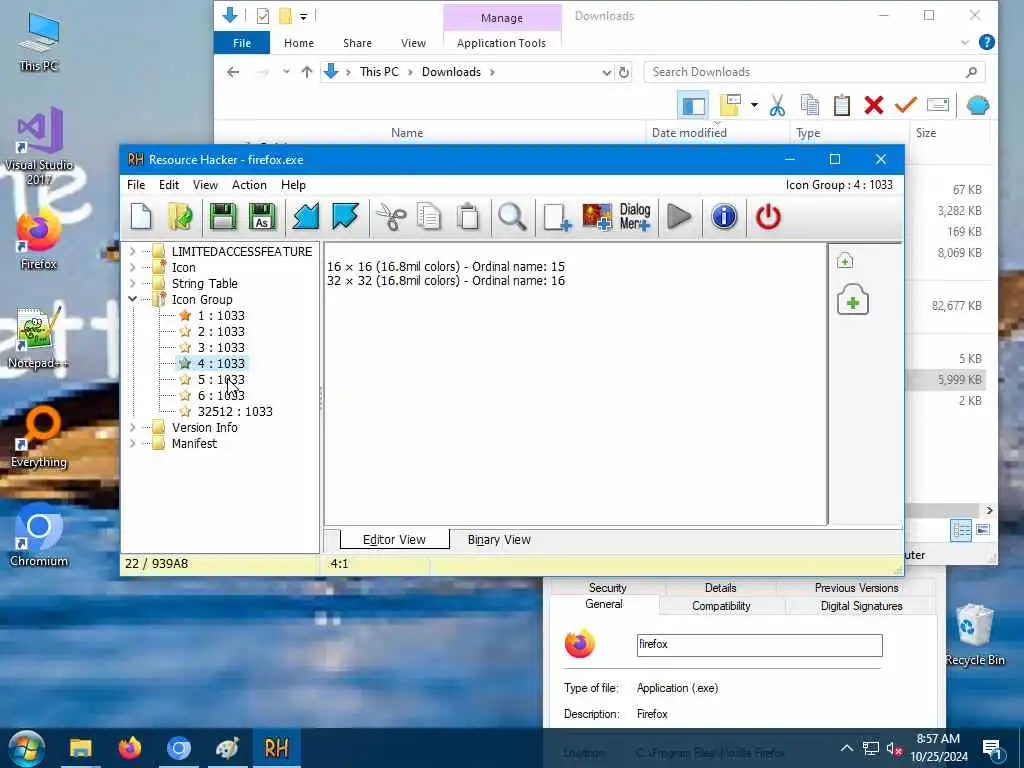Open the new folder icon dropdown arrow
Viewport: 1024px width, 768px height.
click(754, 105)
